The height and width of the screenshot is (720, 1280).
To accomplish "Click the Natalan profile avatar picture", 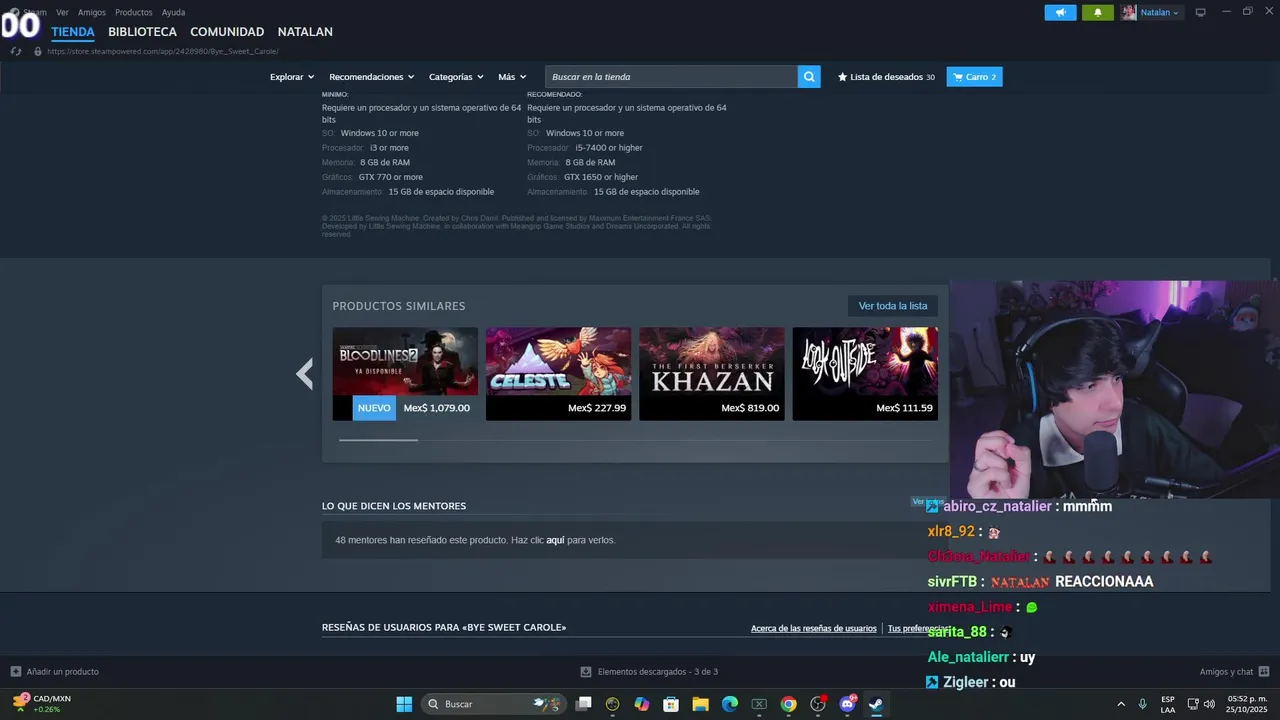I will (x=1129, y=12).
